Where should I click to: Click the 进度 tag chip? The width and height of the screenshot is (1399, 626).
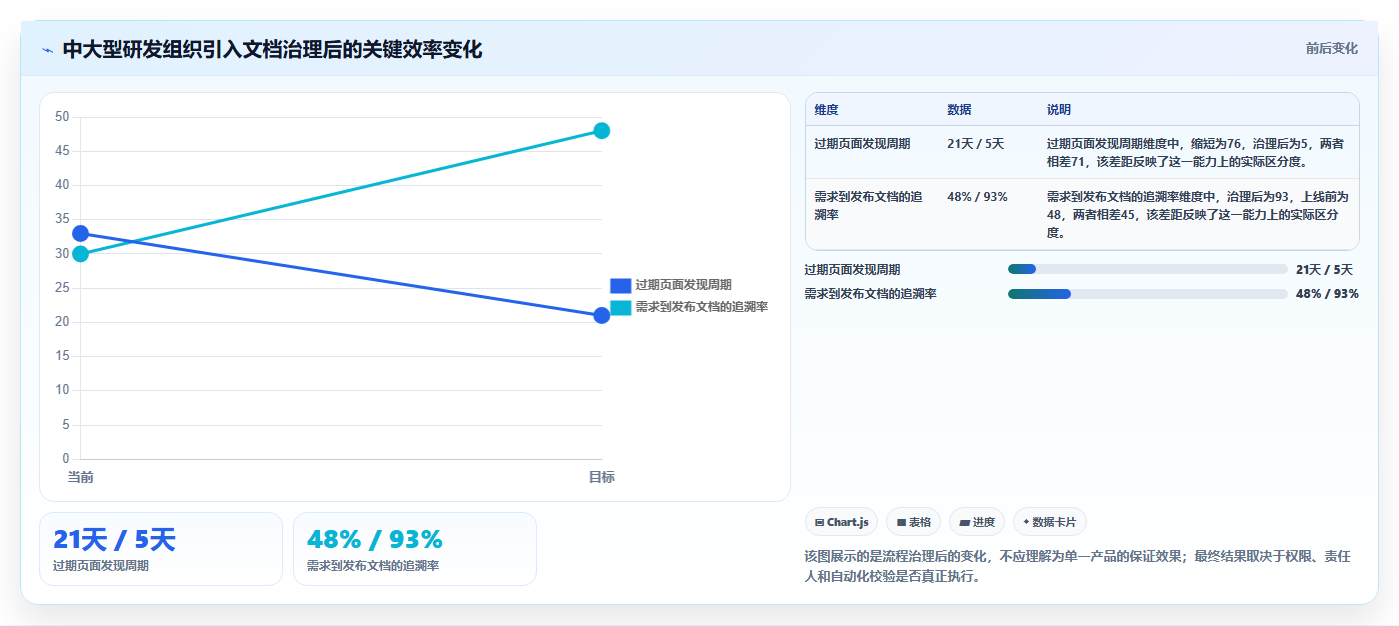977,522
